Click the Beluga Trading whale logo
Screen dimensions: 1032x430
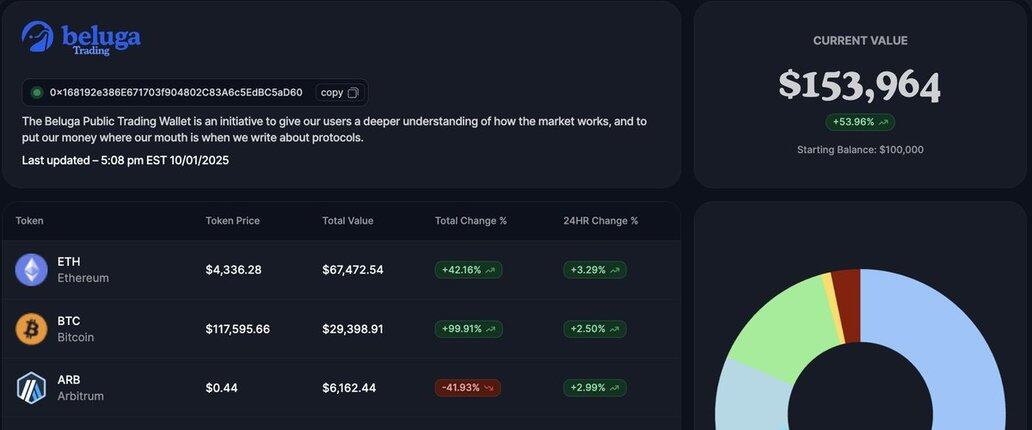pos(38,38)
